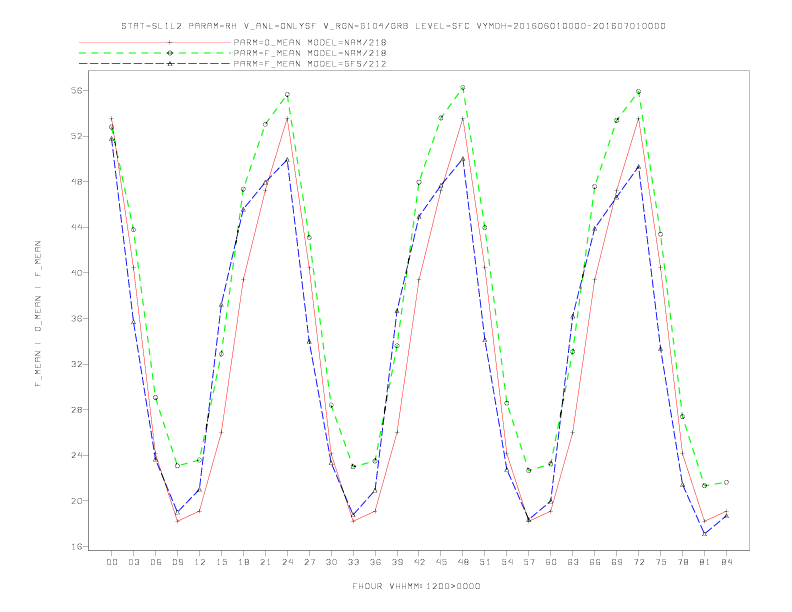This screenshot has height=612, width=792.
Task: Click the x-axis forecast hour label 30
Action: click(x=331, y=562)
